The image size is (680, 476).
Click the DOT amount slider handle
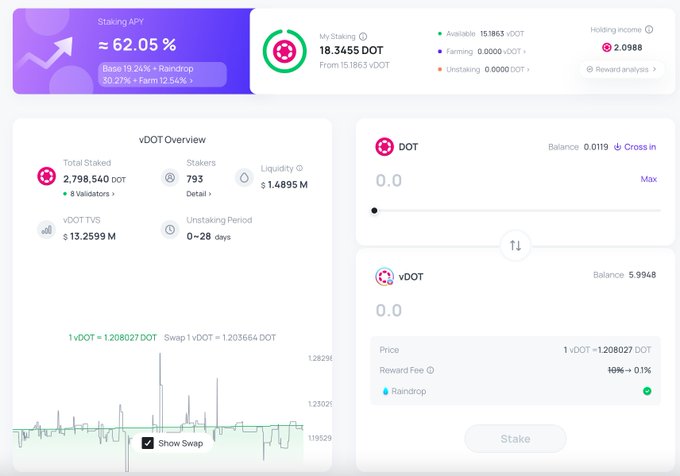(x=374, y=211)
